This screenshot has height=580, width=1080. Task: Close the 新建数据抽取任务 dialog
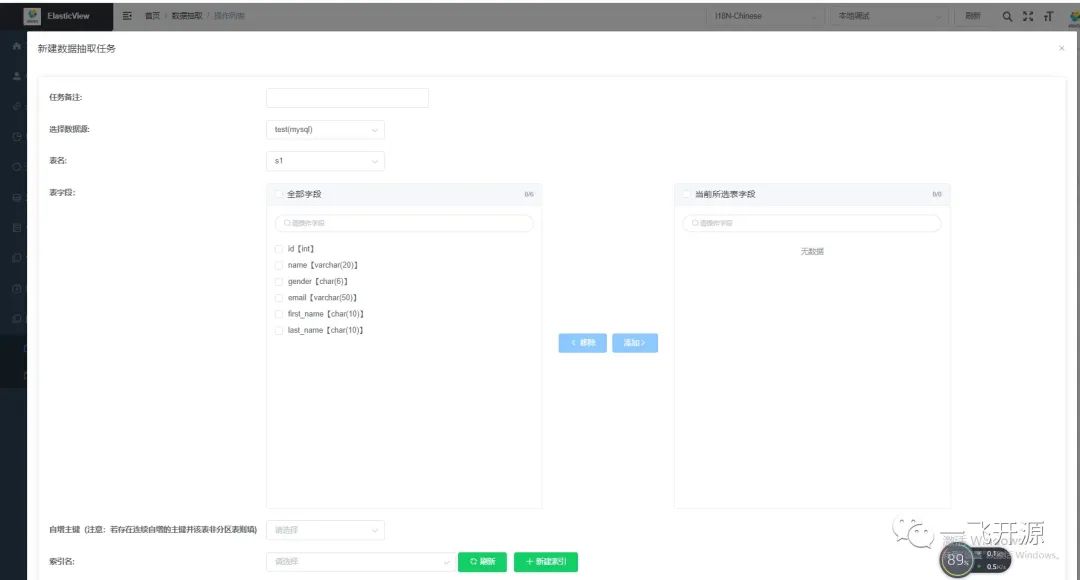[1061, 48]
